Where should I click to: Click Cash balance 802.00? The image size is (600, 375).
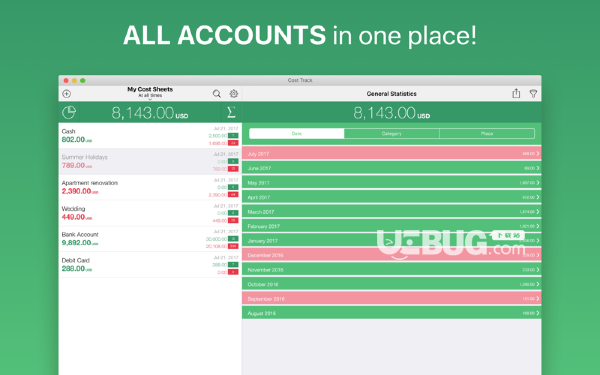(x=77, y=140)
